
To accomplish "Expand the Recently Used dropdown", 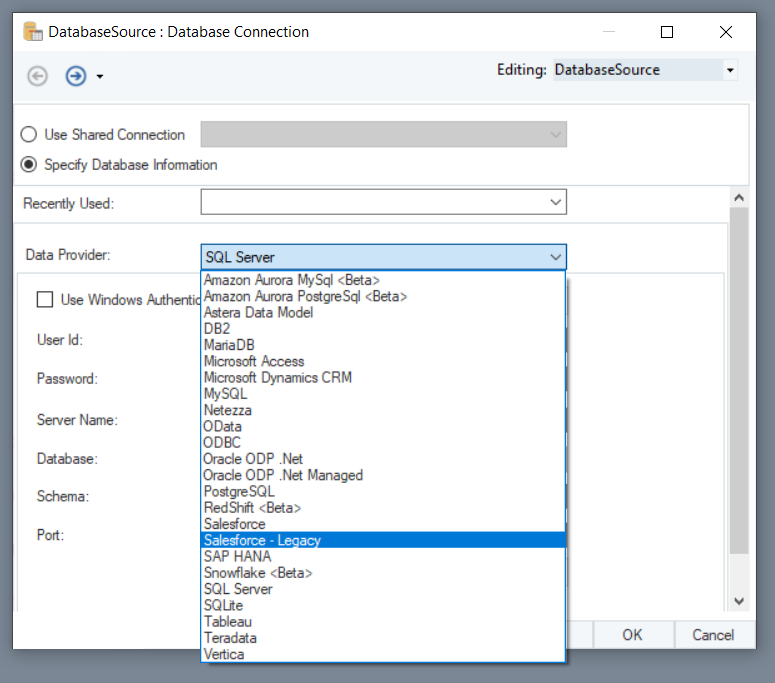I will [556, 203].
